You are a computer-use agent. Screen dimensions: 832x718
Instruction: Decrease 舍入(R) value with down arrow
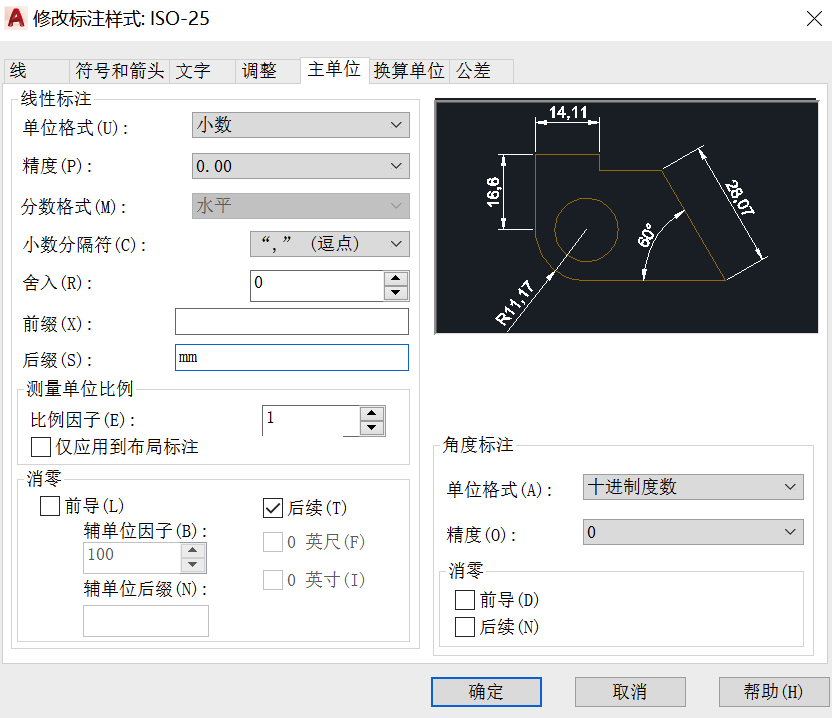click(396, 293)
